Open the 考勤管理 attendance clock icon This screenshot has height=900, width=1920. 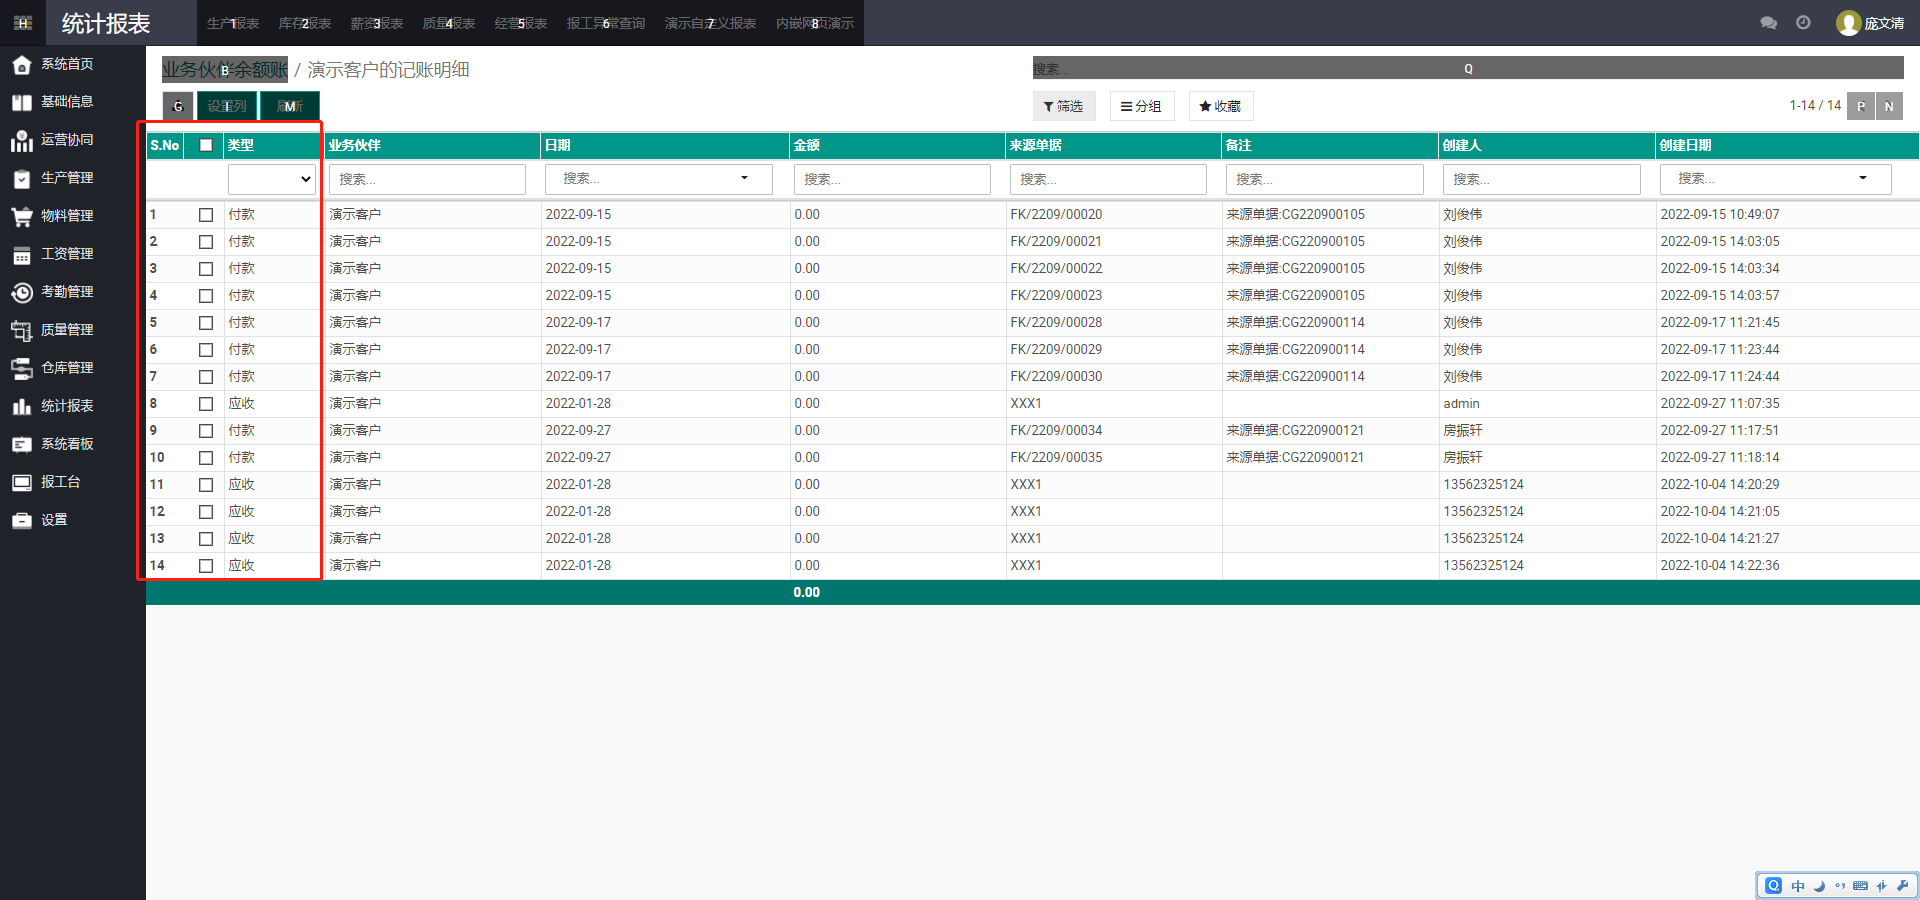point(22,292)
